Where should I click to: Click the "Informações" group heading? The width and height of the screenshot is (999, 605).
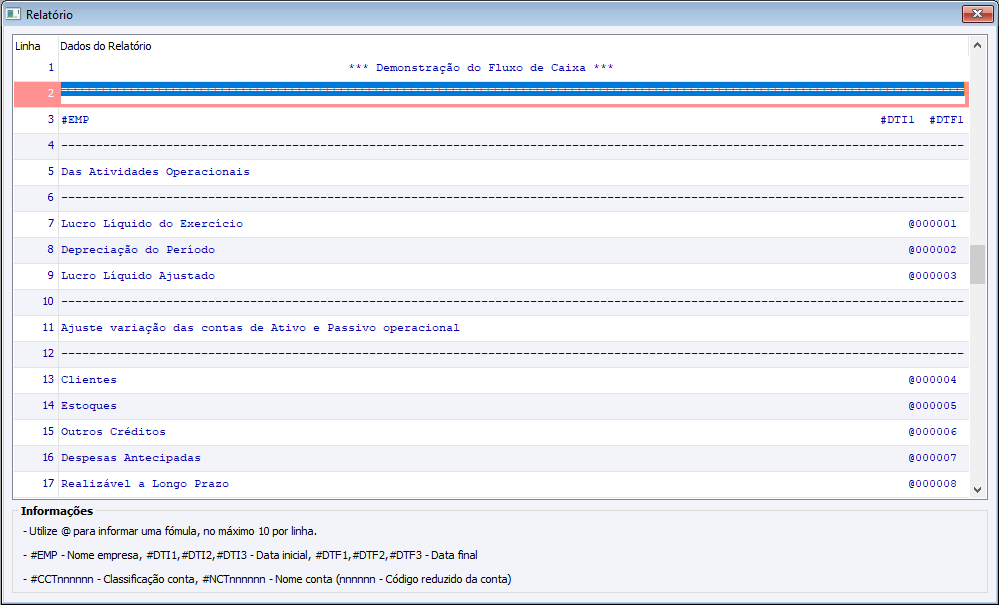(57, 511)
